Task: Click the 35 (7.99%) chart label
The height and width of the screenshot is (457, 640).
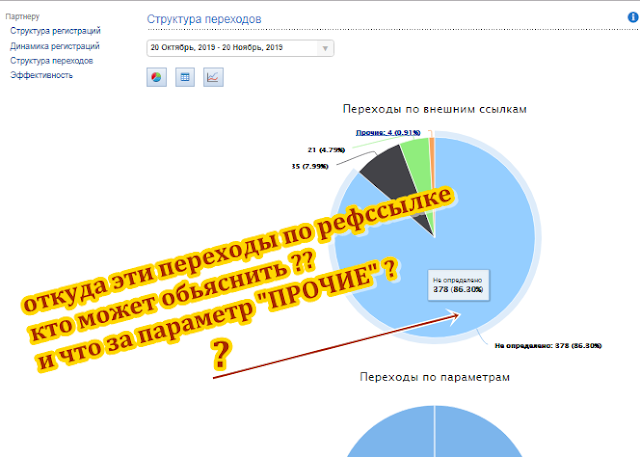Action: pyautogui.click(x=310, y=166)
